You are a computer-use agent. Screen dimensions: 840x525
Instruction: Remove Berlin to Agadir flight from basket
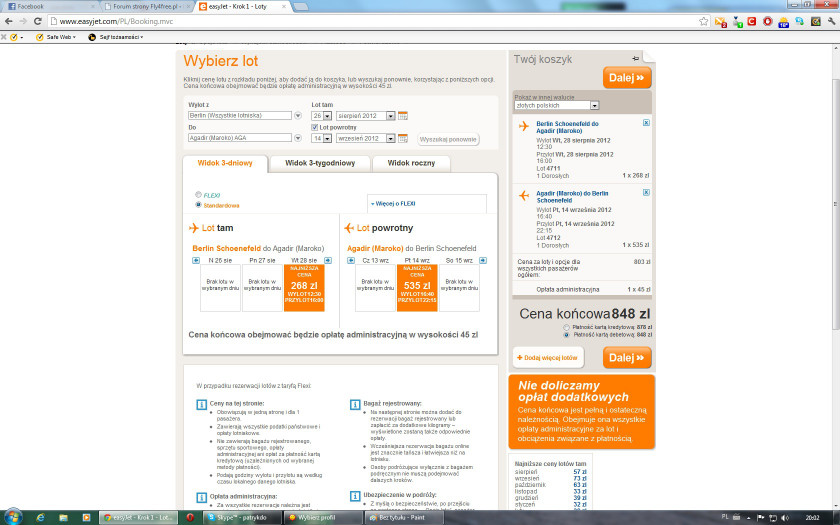pos(646,123)
